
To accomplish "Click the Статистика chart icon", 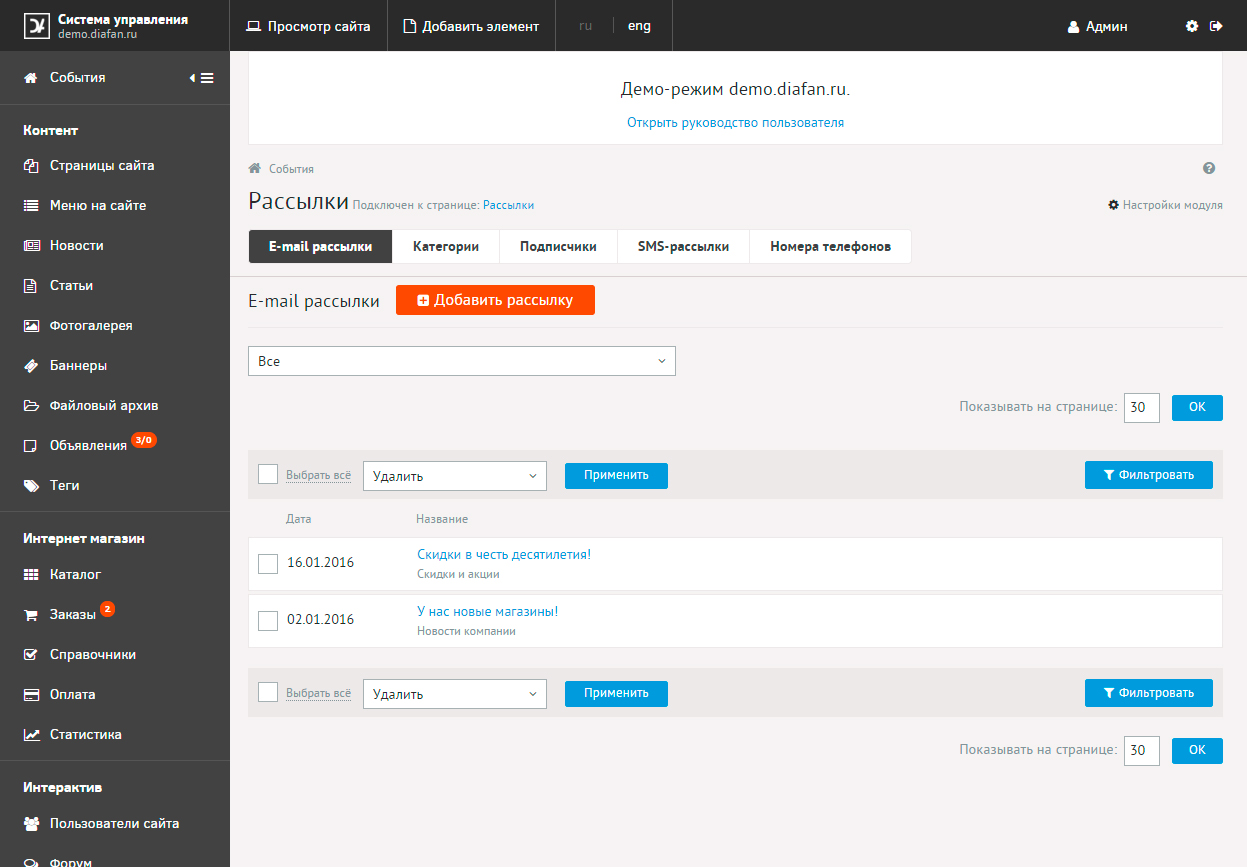I will coord(30,735).
